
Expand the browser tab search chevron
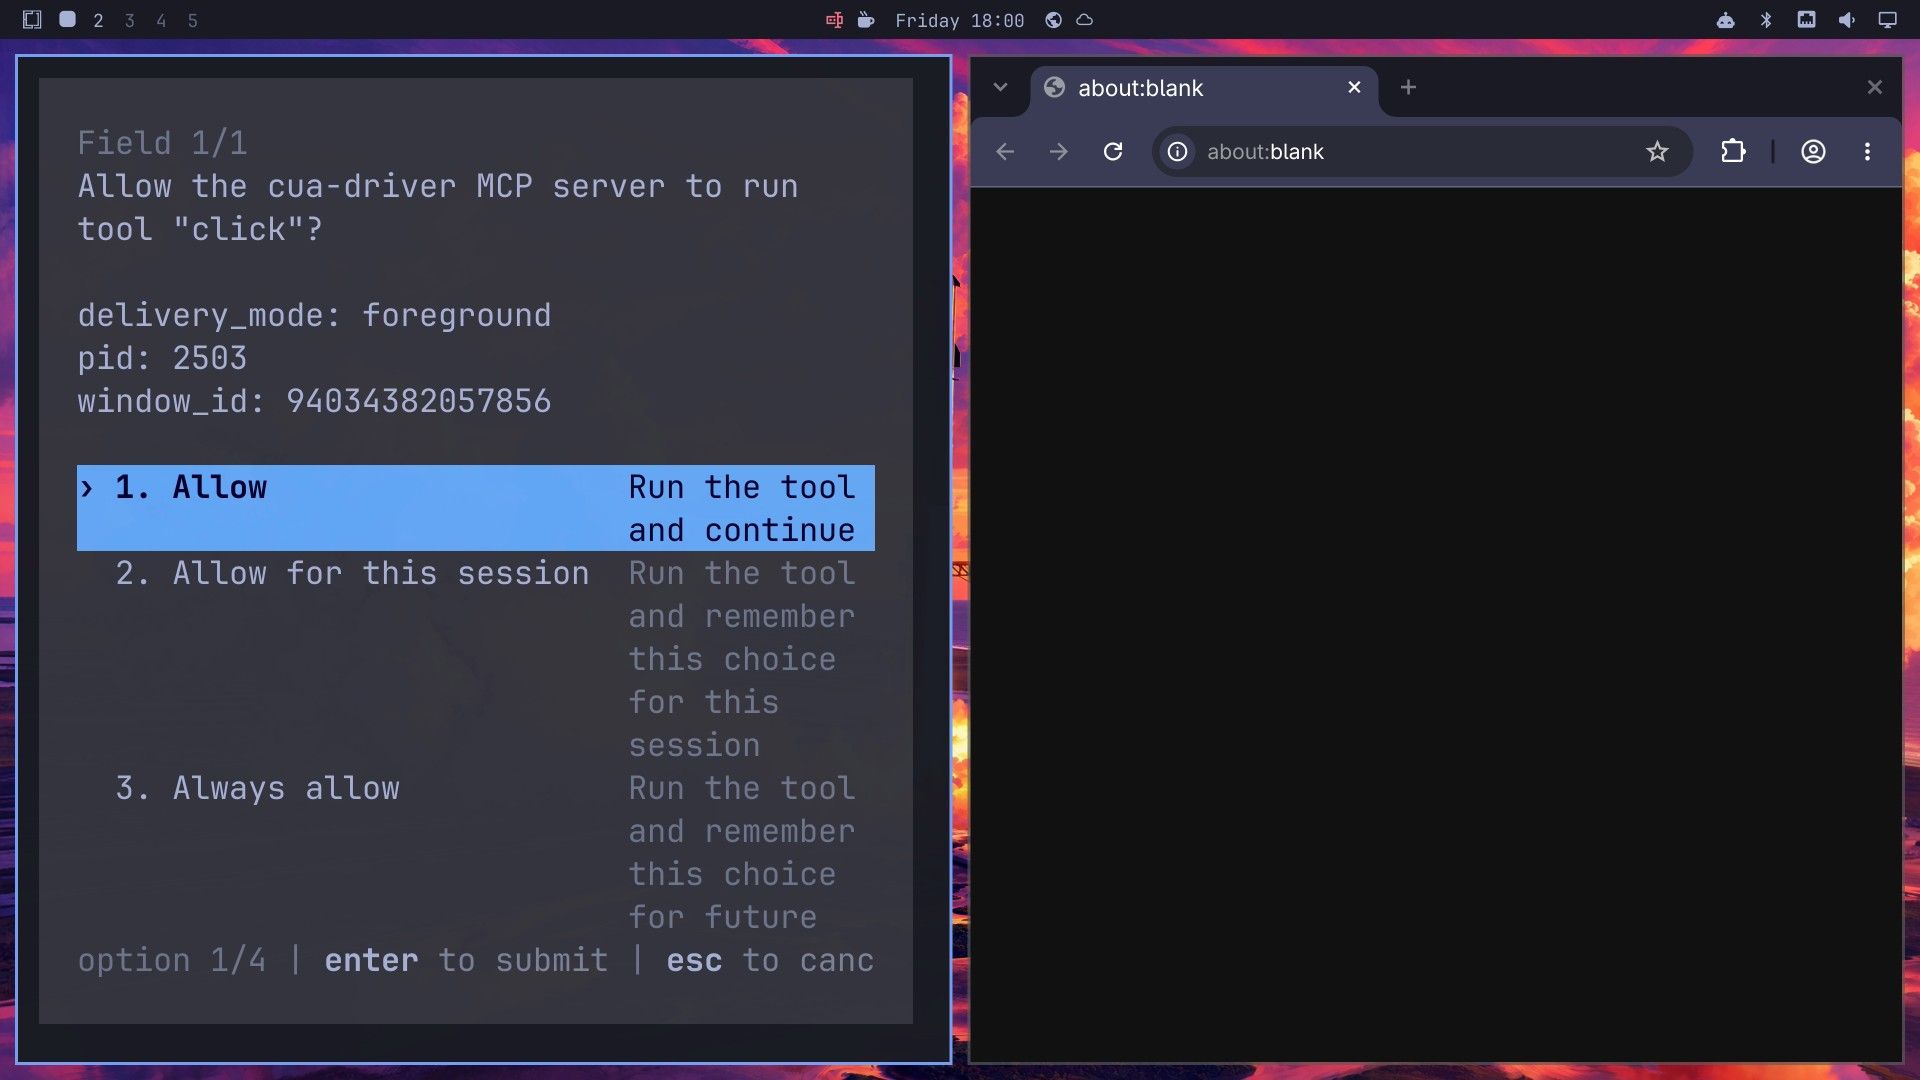point(1000,87)
